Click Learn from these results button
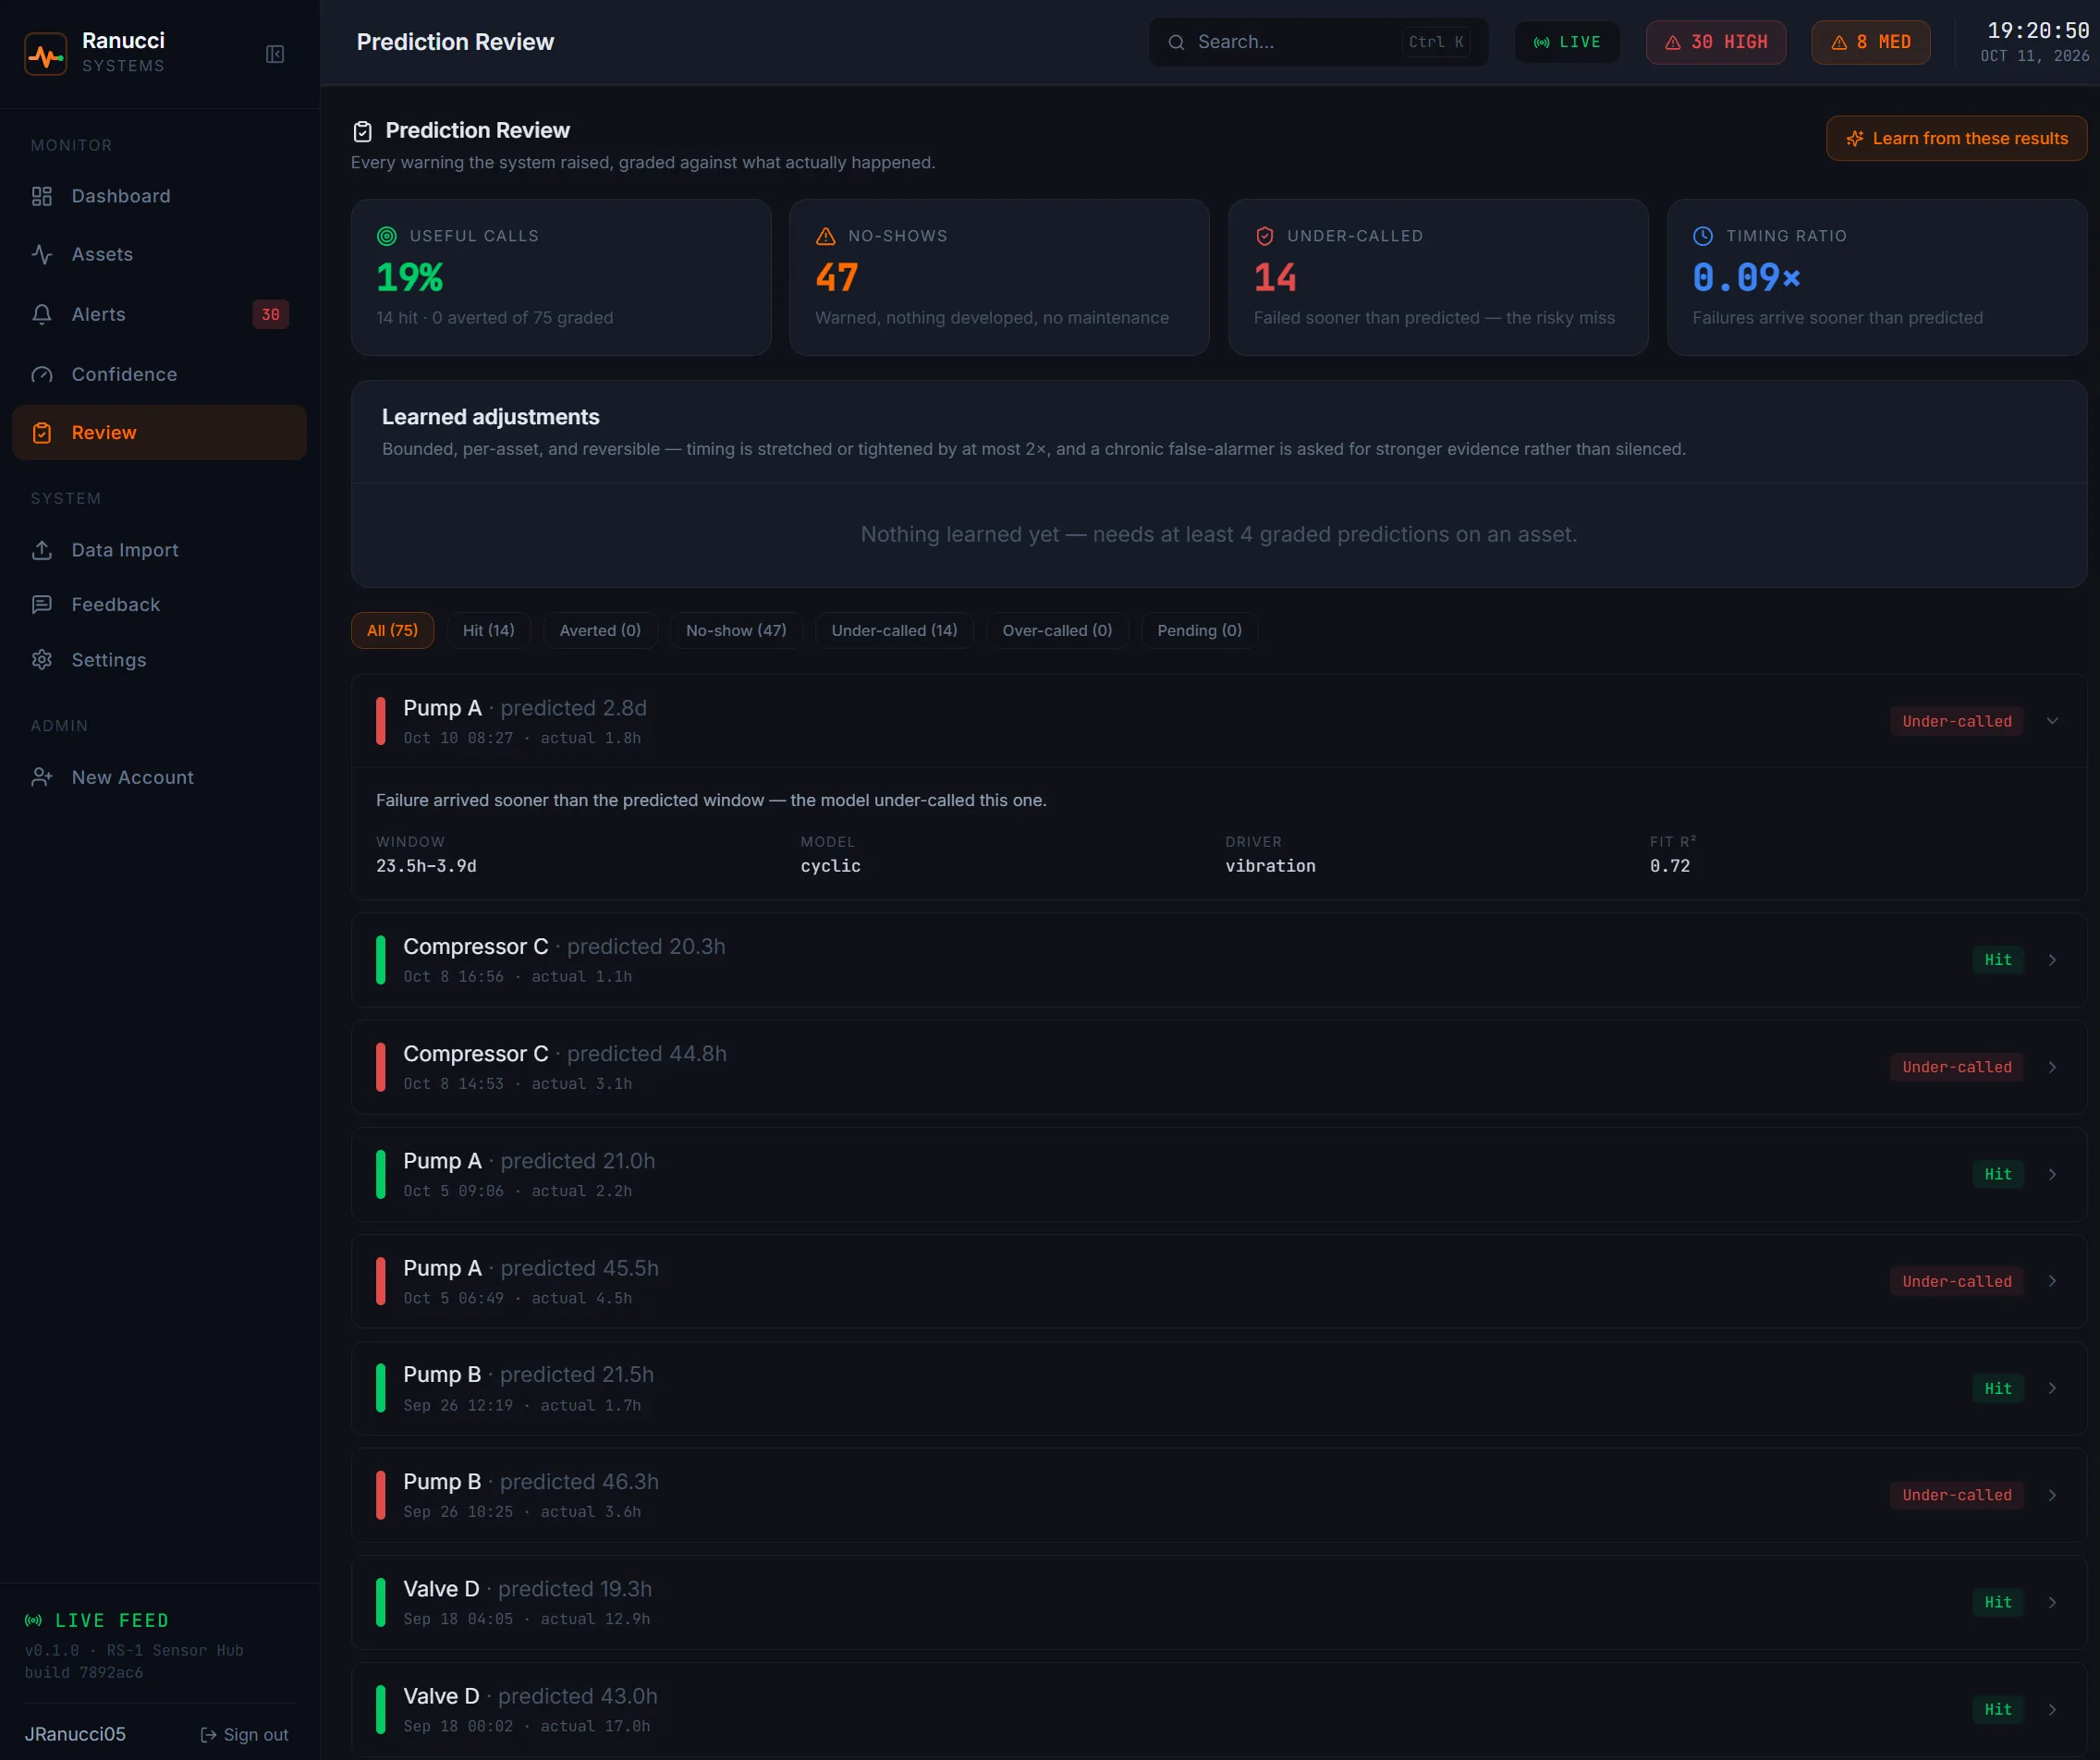Screen dimensions: 2100x1760 [1956, 138]
